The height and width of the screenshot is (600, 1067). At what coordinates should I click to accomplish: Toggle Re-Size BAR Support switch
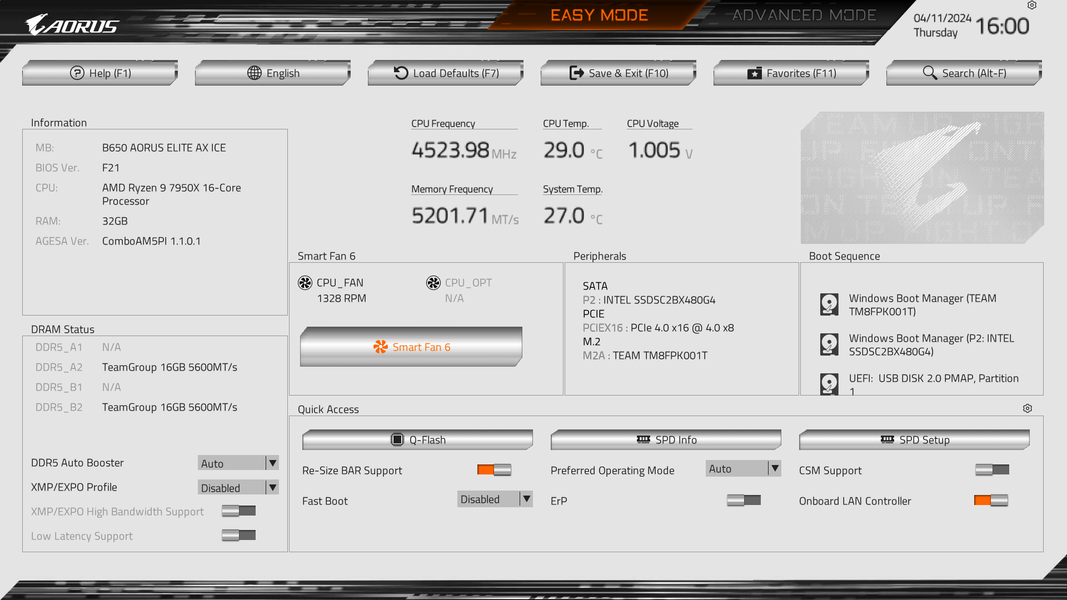pyautogui.click(x=494, y=469)
